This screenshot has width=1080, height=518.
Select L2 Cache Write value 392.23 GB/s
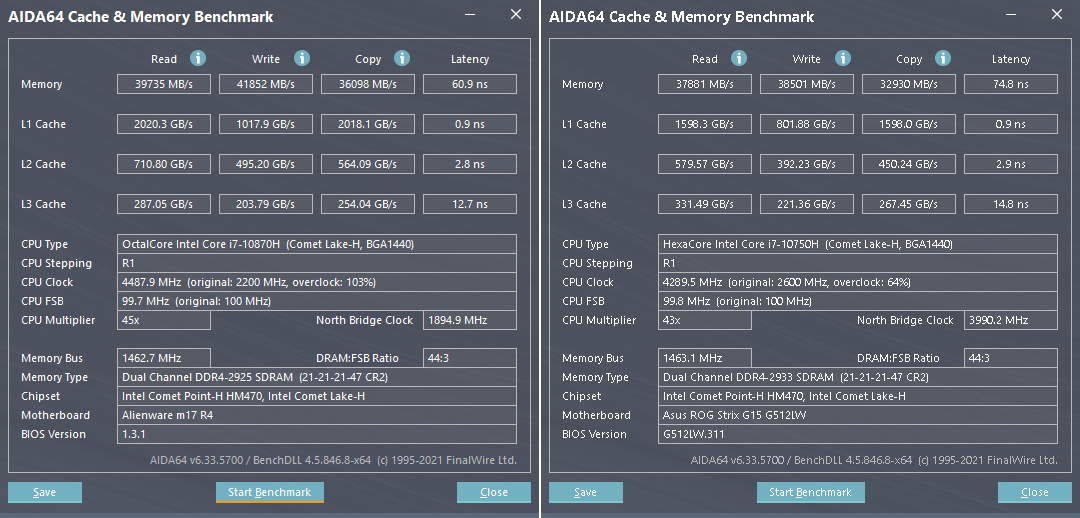pos(807,164)
